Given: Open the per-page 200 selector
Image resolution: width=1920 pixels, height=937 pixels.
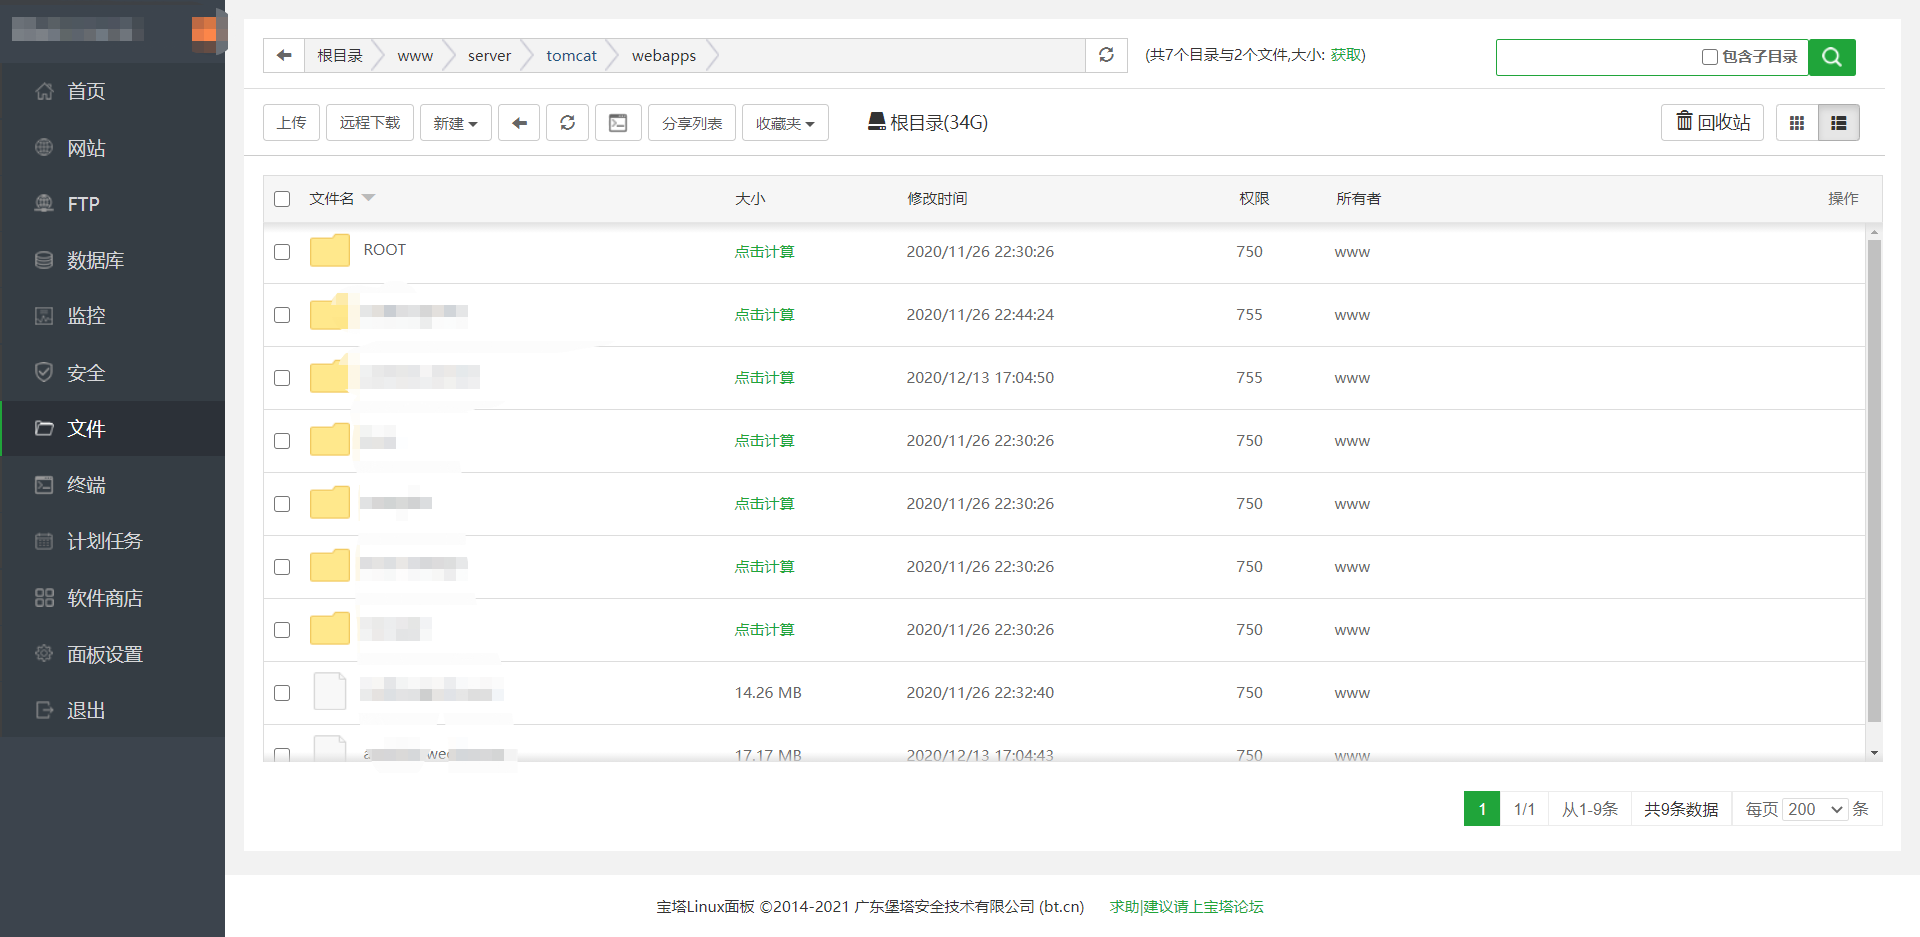Looking at the screenshot, I should point(1815,809).
